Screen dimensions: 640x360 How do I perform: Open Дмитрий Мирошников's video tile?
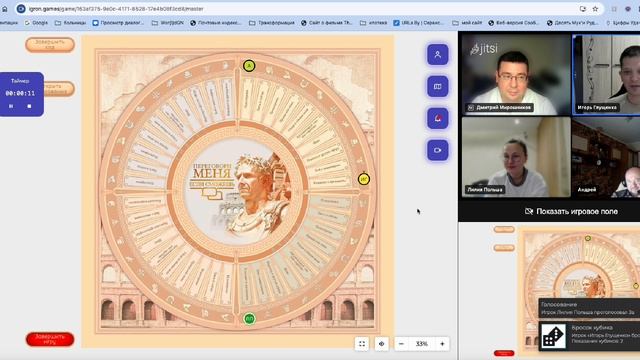(516, 75)
